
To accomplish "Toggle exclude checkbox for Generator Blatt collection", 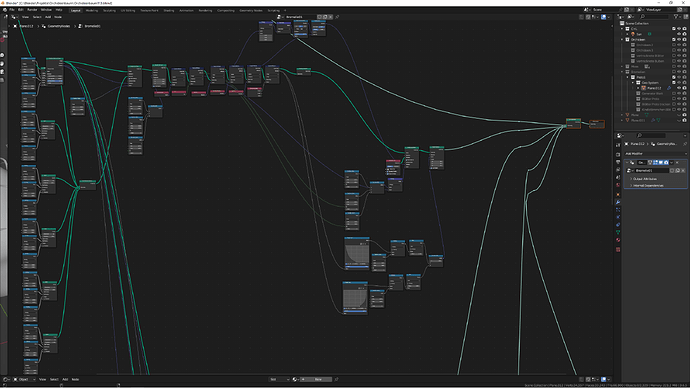I will click(674, 93).
